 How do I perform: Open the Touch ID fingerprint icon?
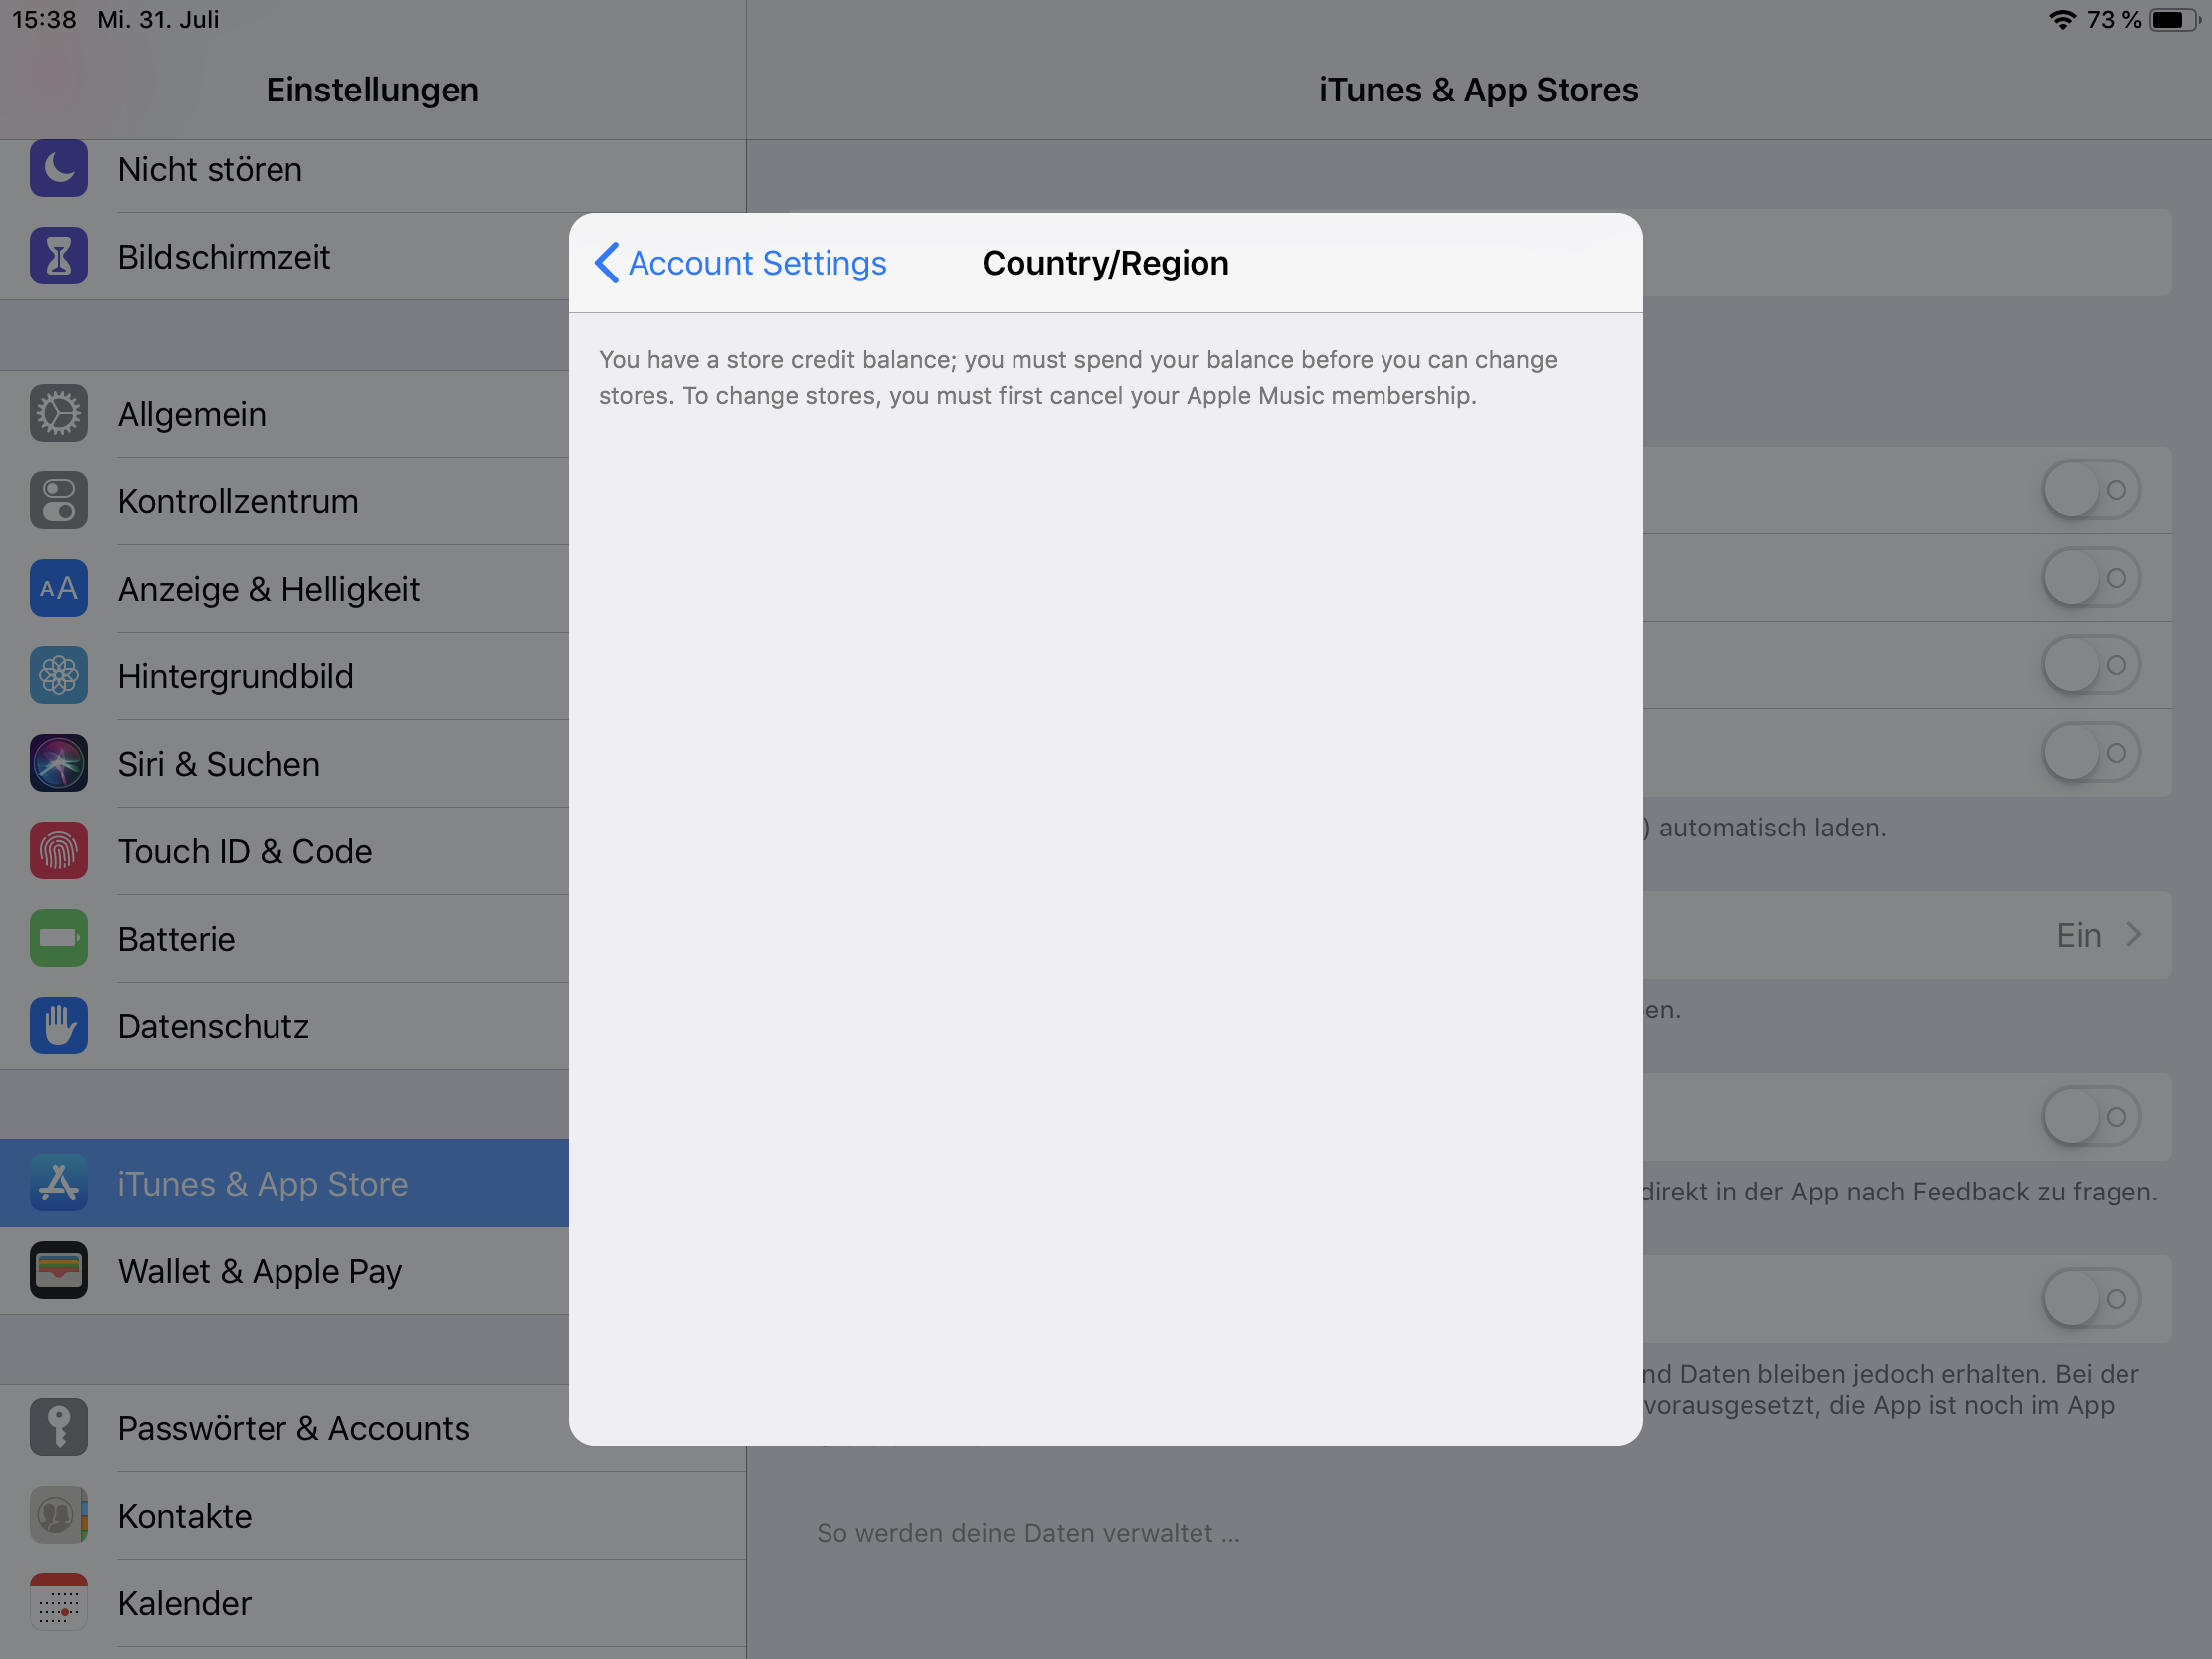[x=58, y=850]
